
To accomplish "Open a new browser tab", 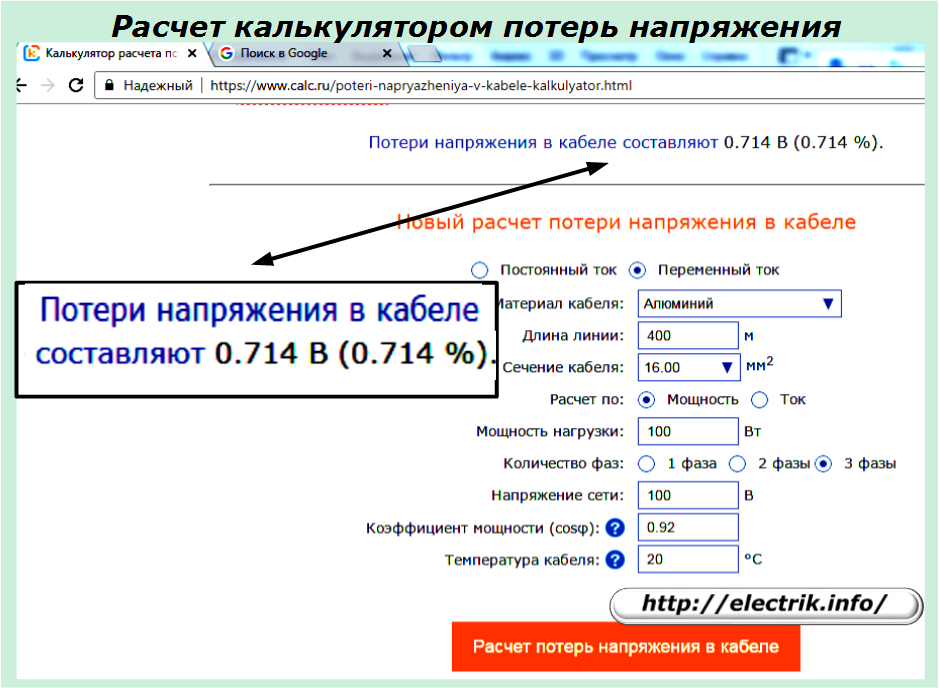I will 425,54.
